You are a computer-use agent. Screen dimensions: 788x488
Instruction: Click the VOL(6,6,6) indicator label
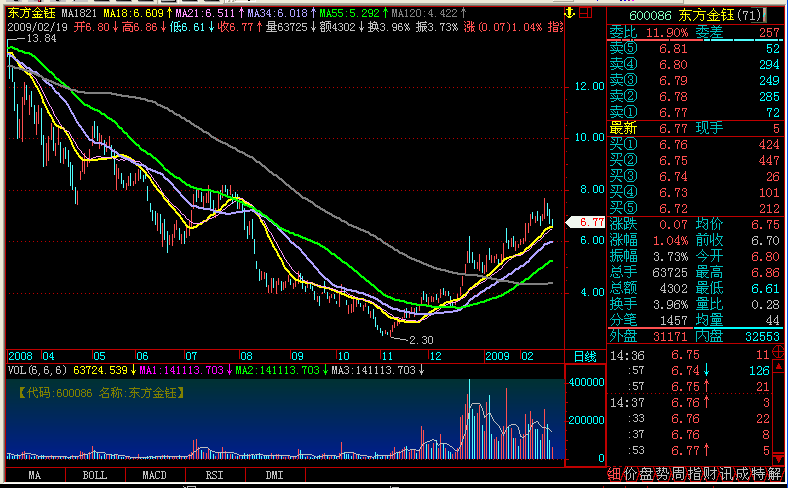click(37, 370)
